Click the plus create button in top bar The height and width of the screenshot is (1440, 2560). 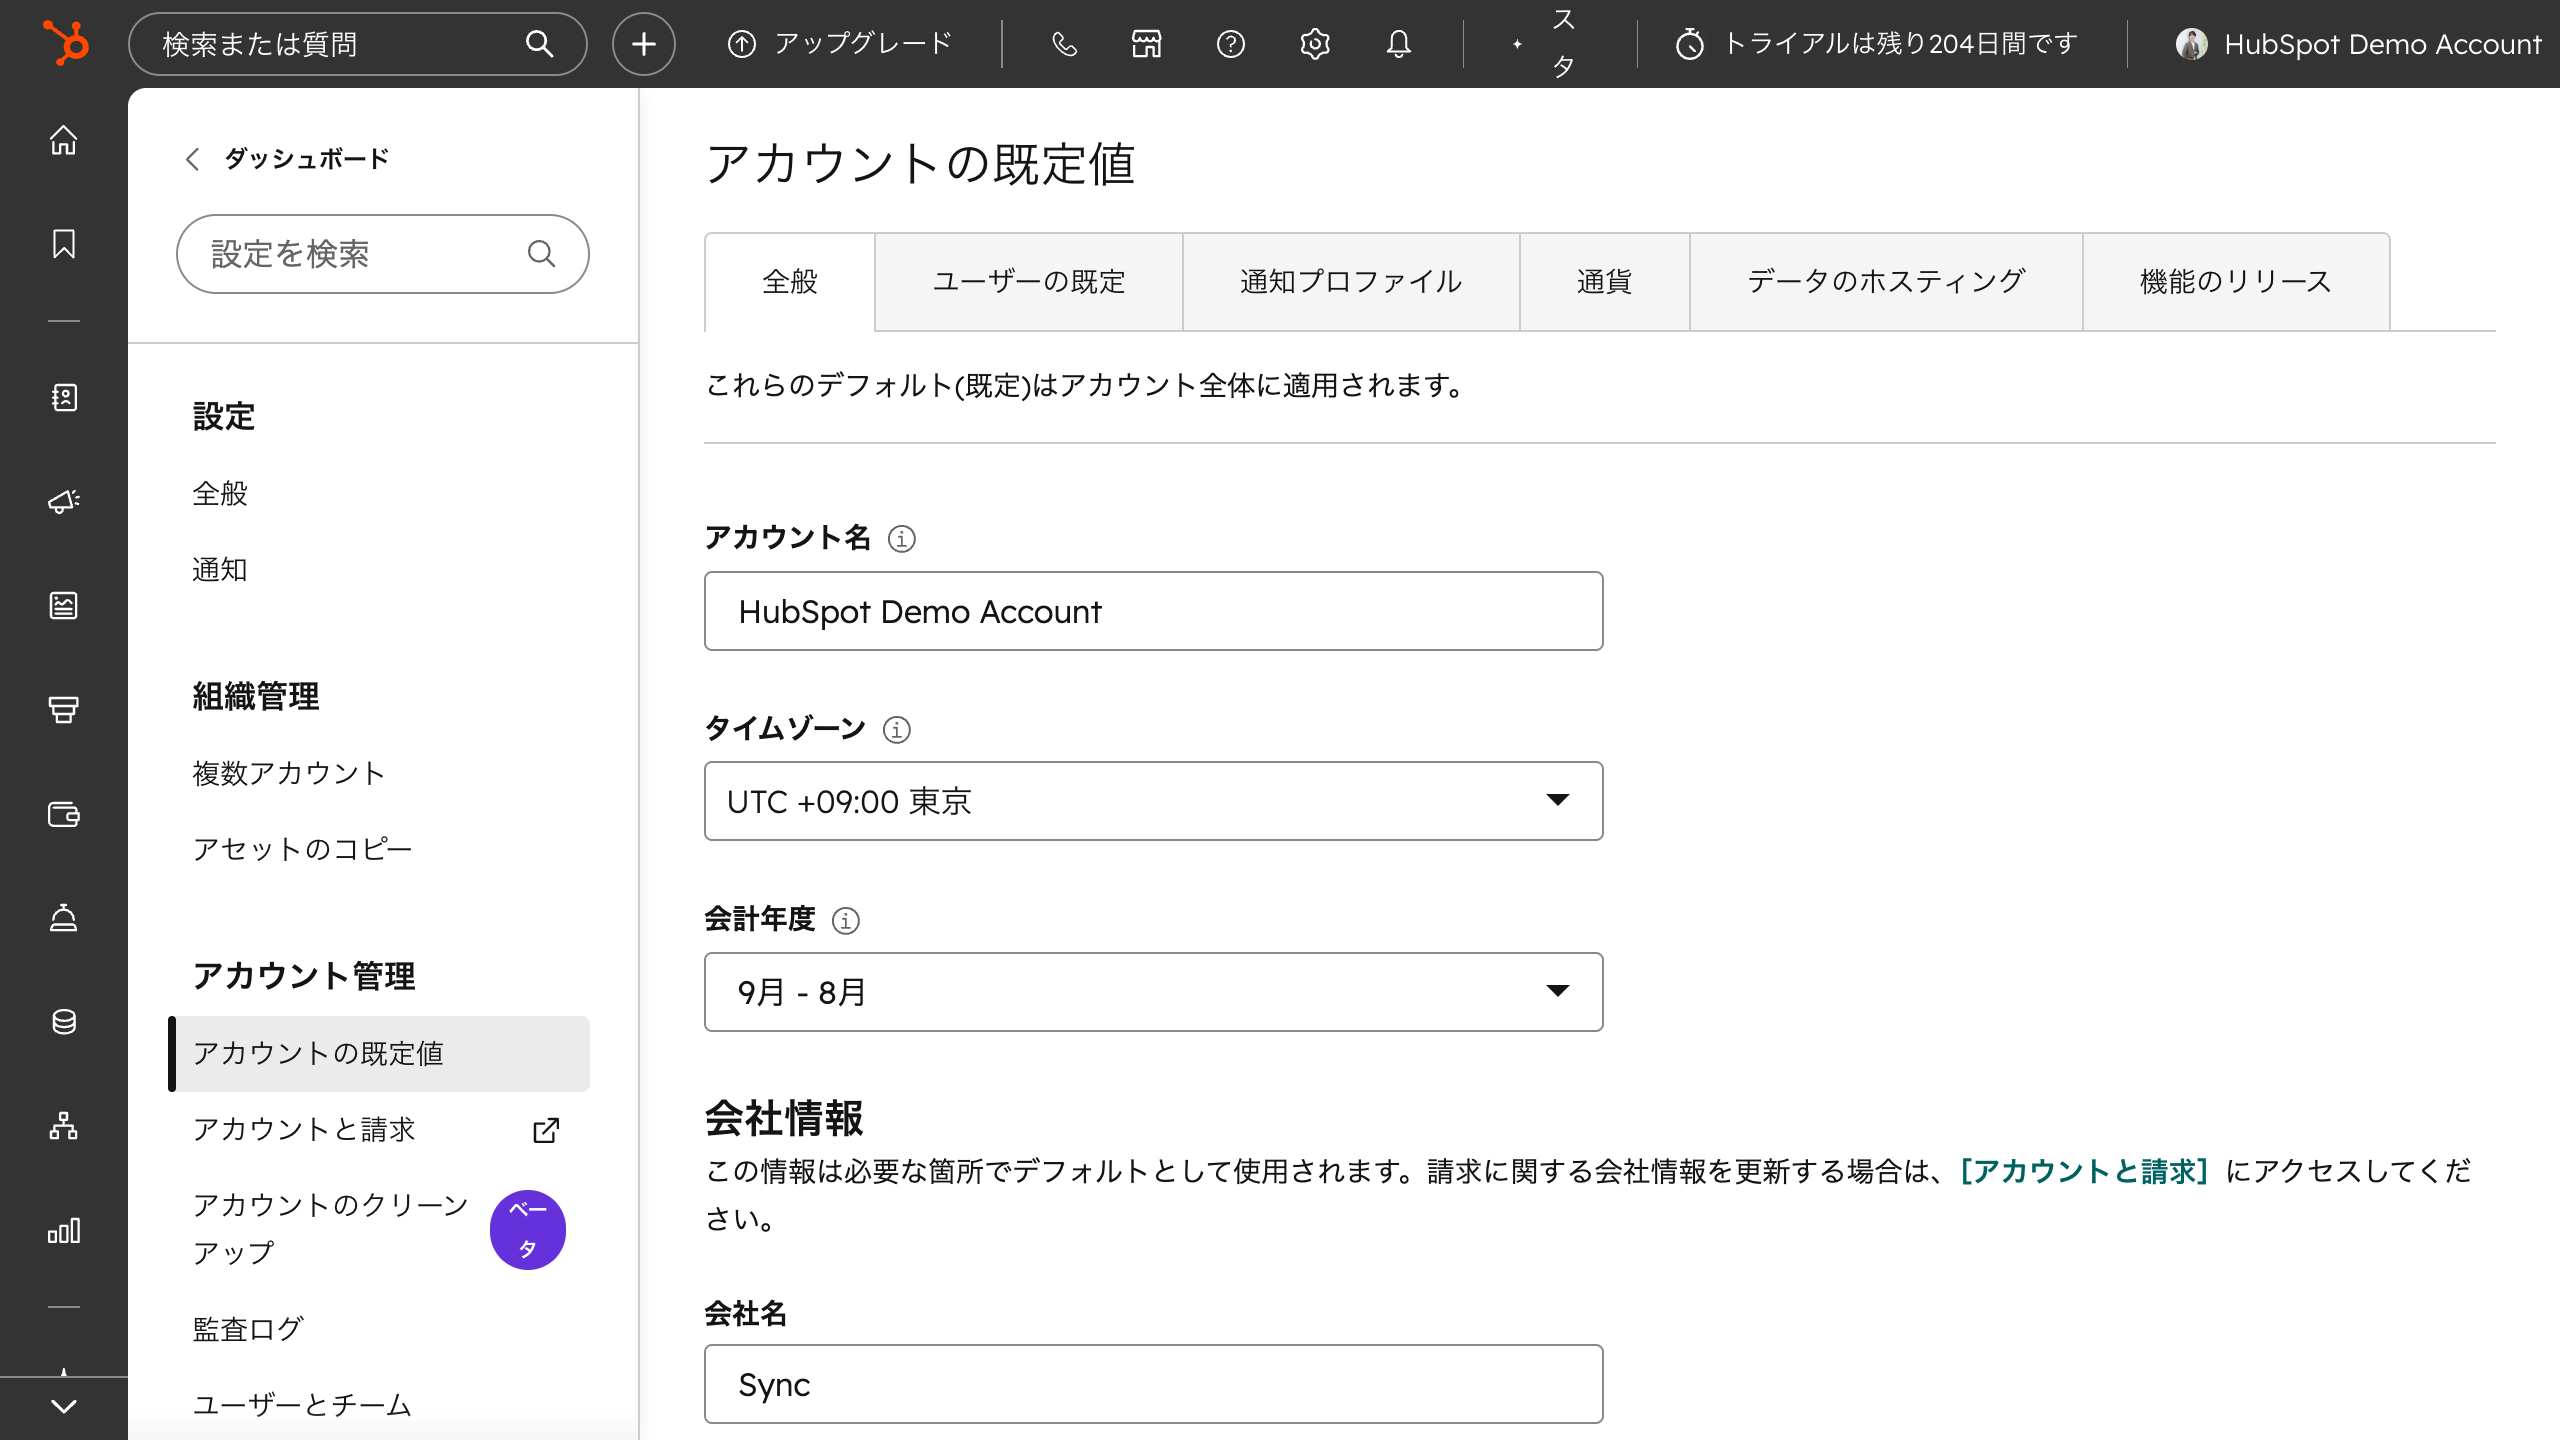point(644,44)
